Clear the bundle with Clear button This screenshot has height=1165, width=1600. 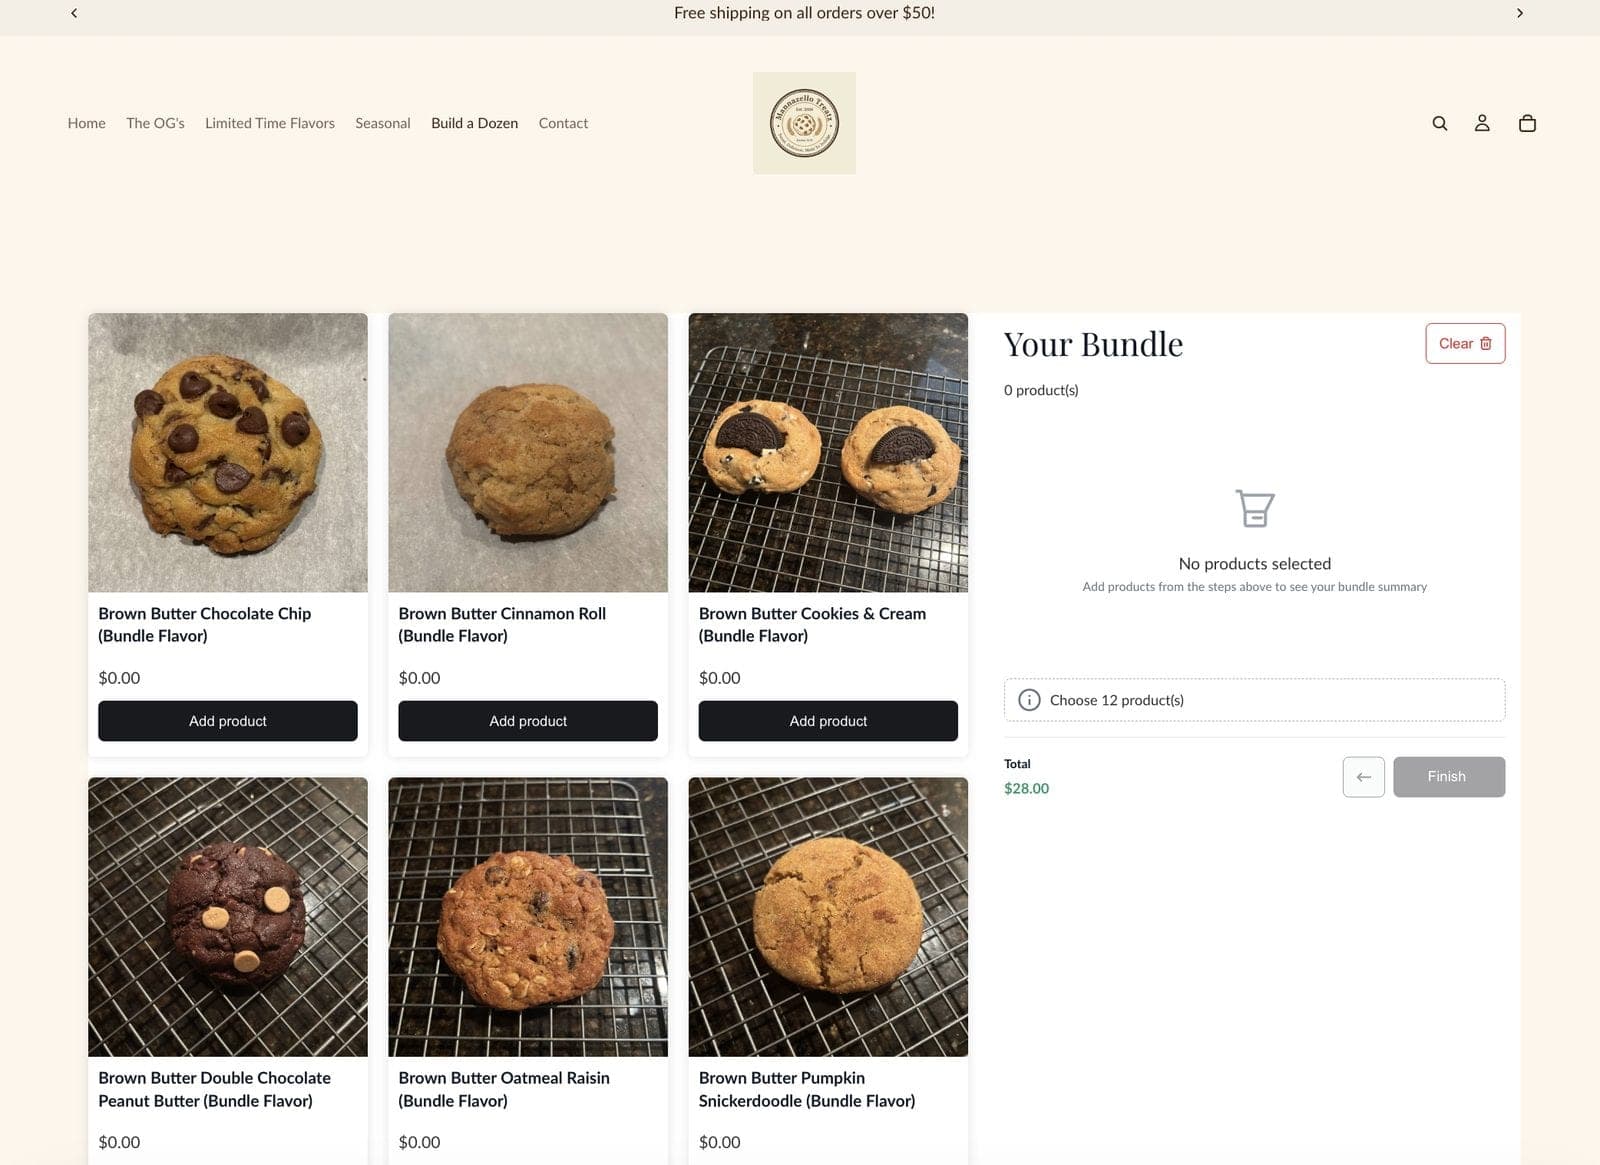tap(1465, 343)
